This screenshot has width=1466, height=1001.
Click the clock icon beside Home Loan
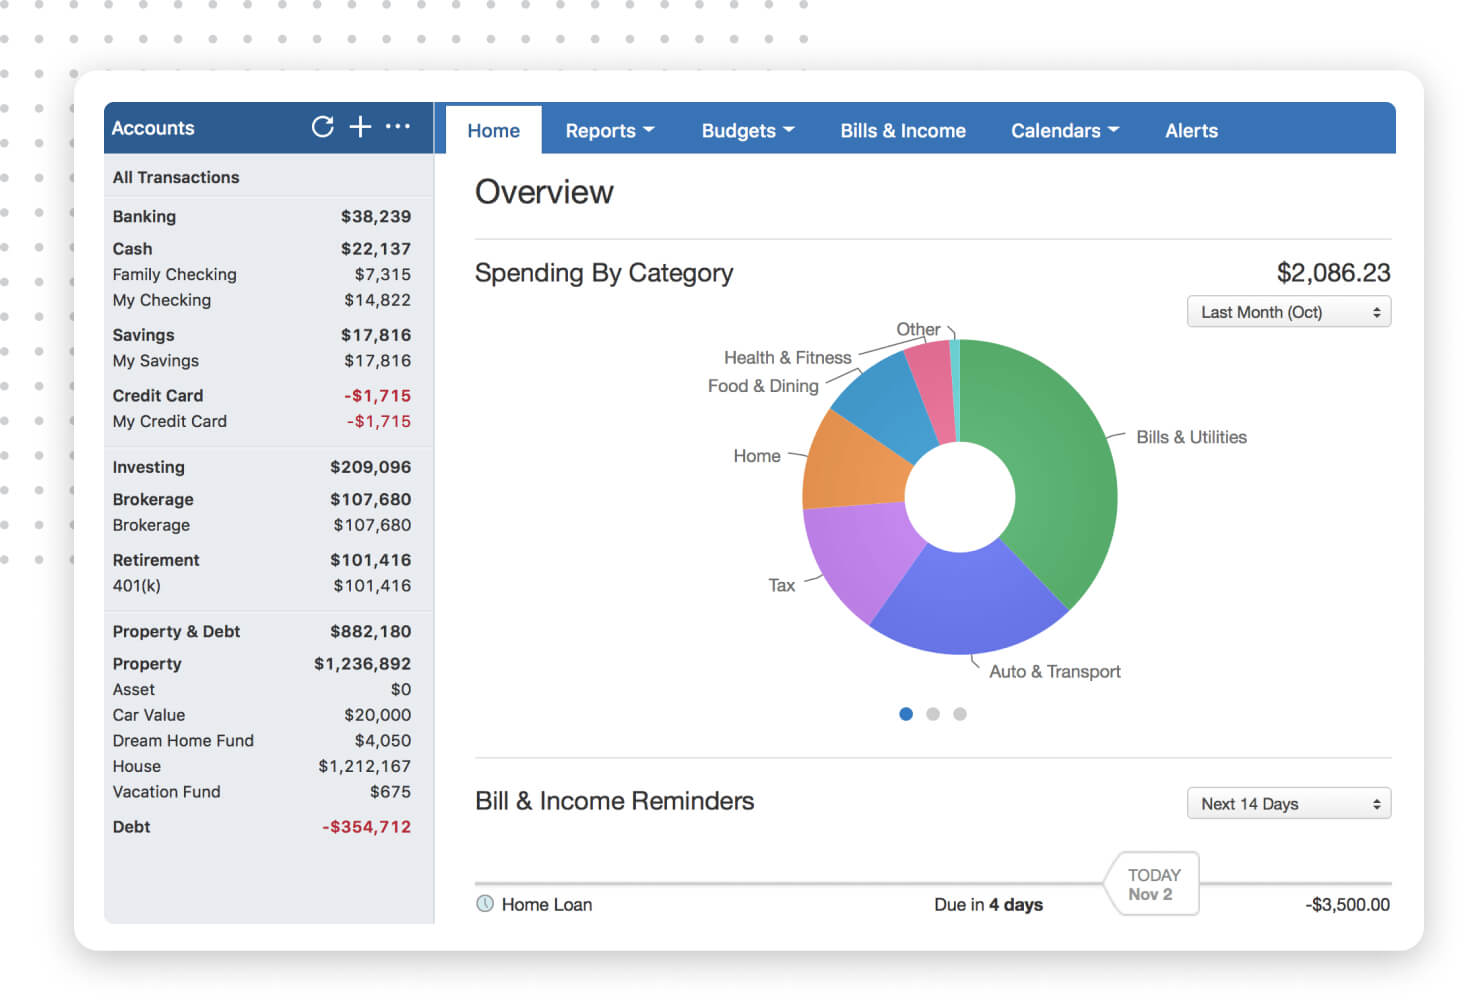tap(485, 904)
